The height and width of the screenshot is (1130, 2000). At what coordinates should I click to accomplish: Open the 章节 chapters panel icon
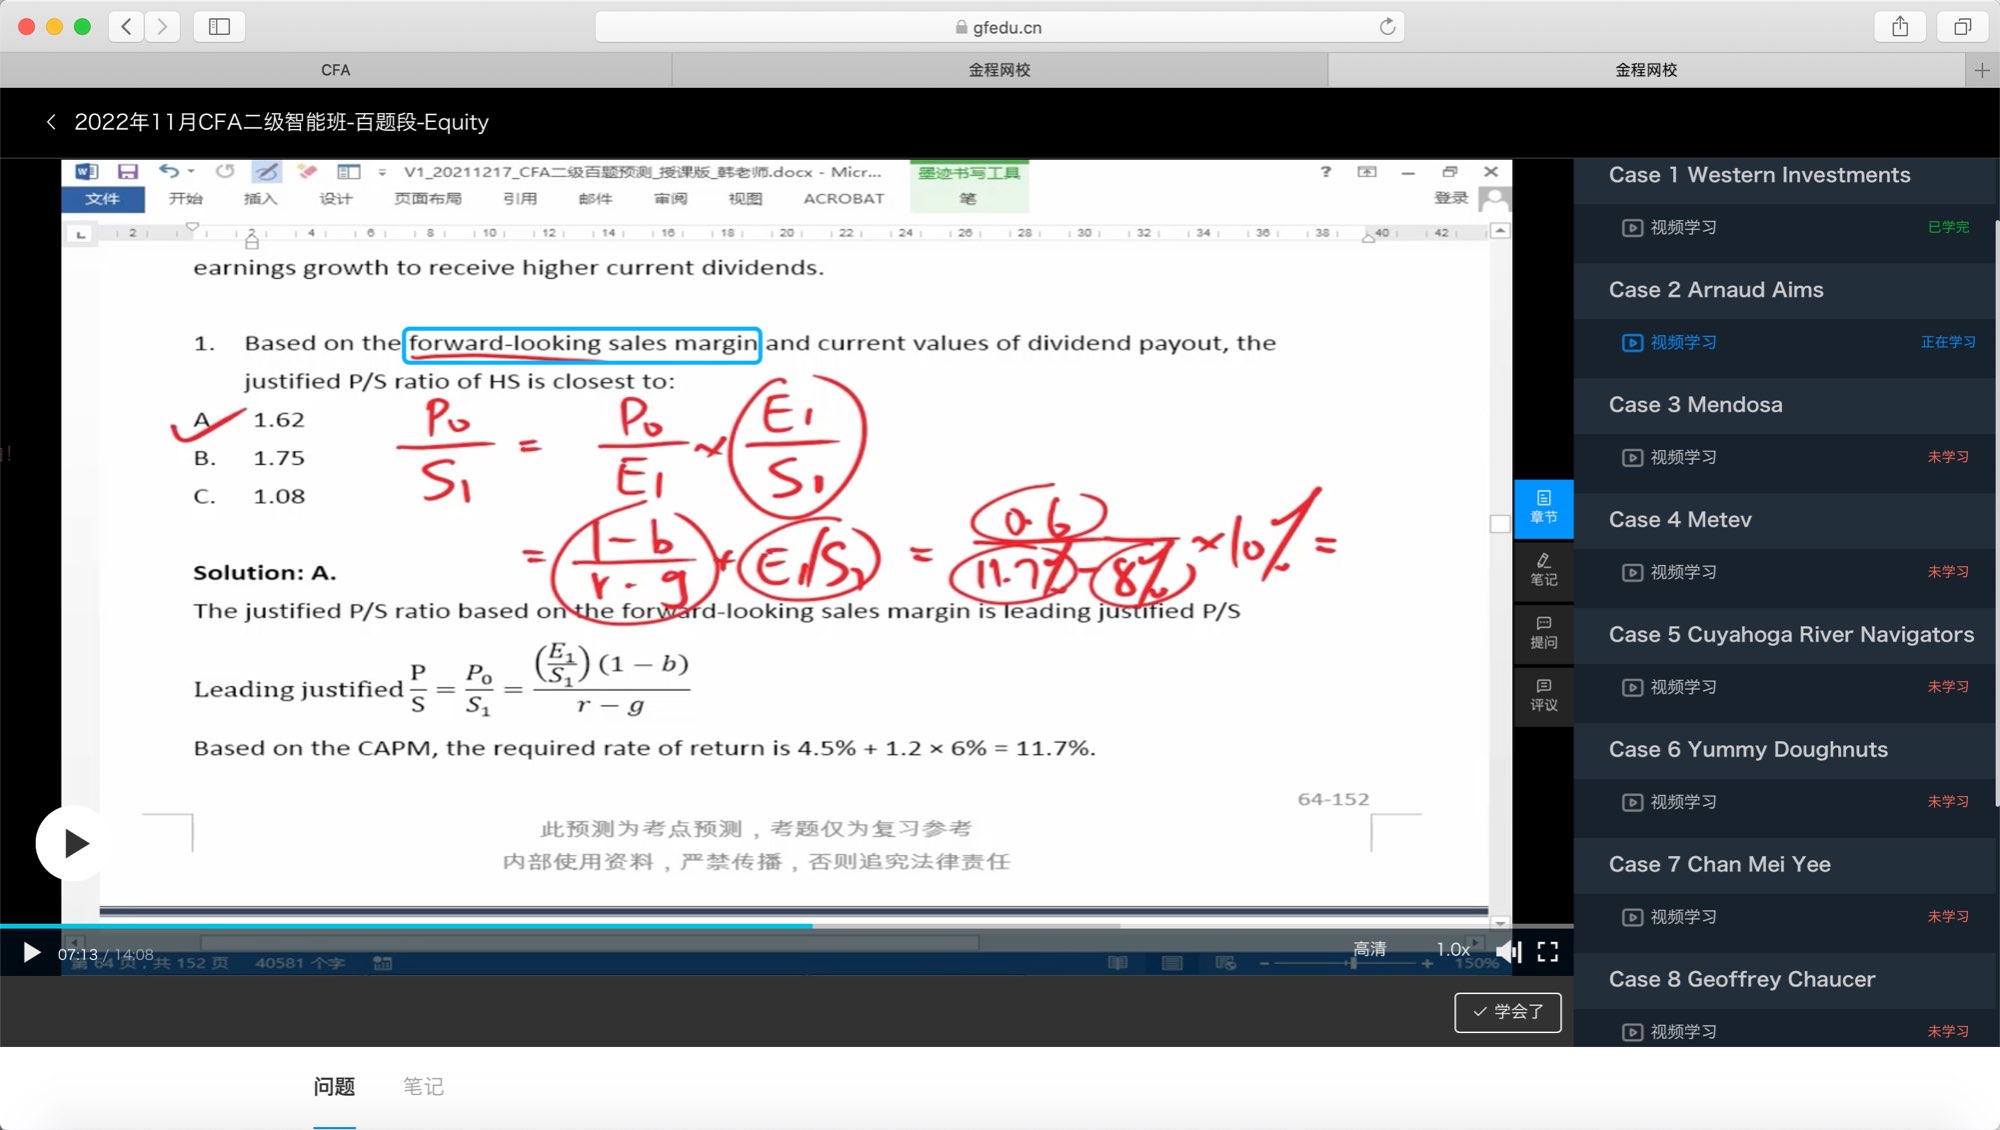(x=1543, y=507)
